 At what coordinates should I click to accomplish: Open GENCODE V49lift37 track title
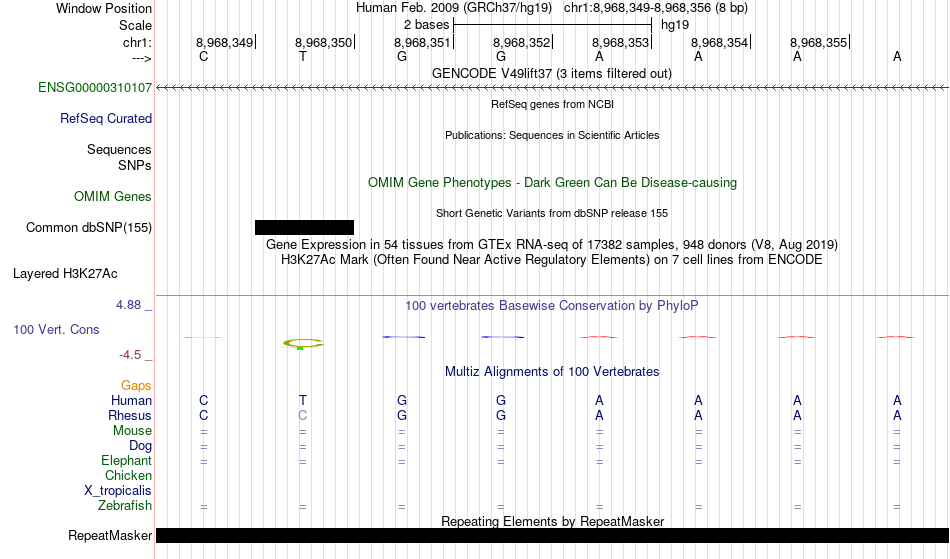(x=552, y=73)
